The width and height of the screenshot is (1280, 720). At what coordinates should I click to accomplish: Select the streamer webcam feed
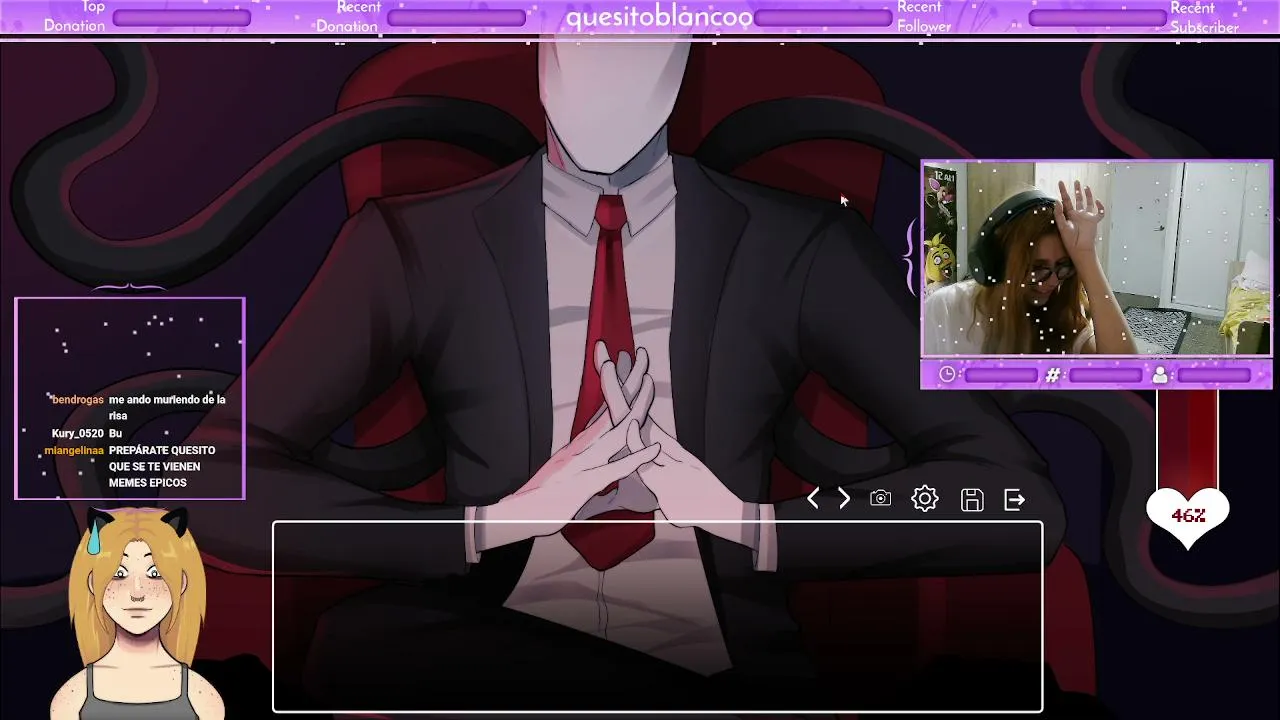point(1097,258)
